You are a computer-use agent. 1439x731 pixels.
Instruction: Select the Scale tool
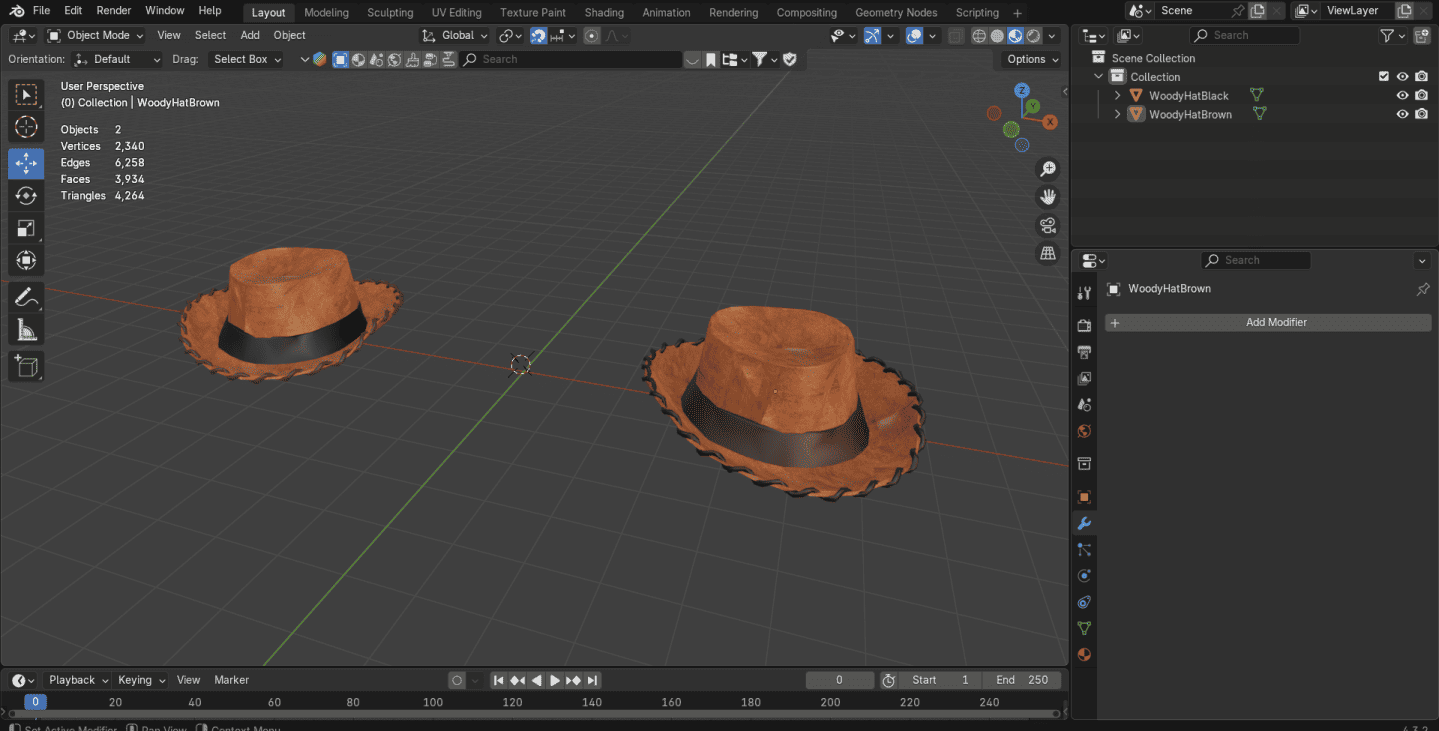[x=26, y=229]
